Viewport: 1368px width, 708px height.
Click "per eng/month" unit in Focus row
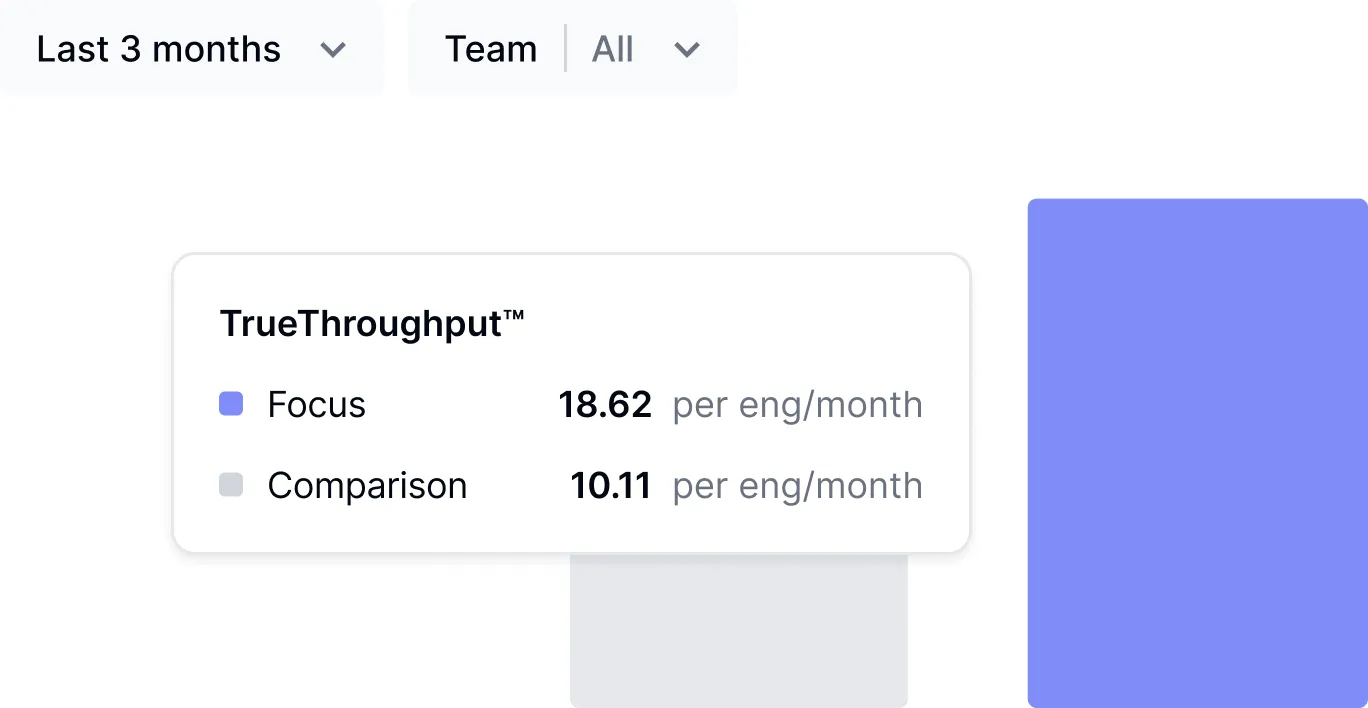click(797, 405)
